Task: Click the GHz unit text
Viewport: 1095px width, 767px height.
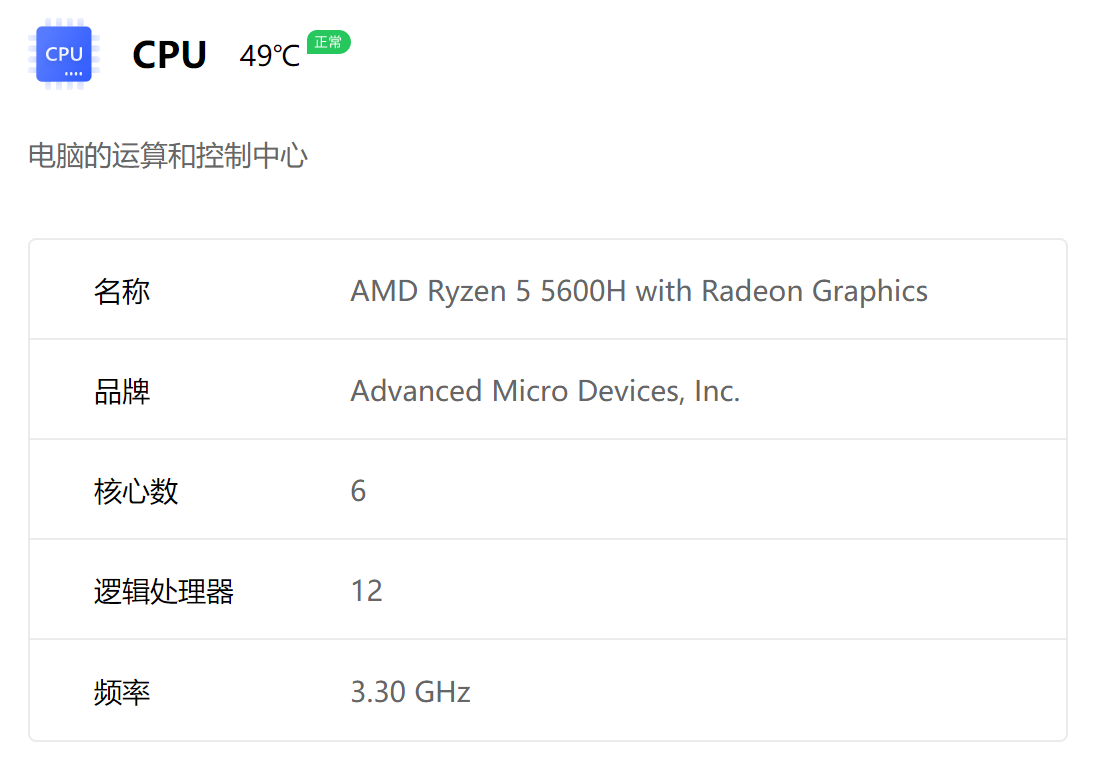Action: coord(442,692)
